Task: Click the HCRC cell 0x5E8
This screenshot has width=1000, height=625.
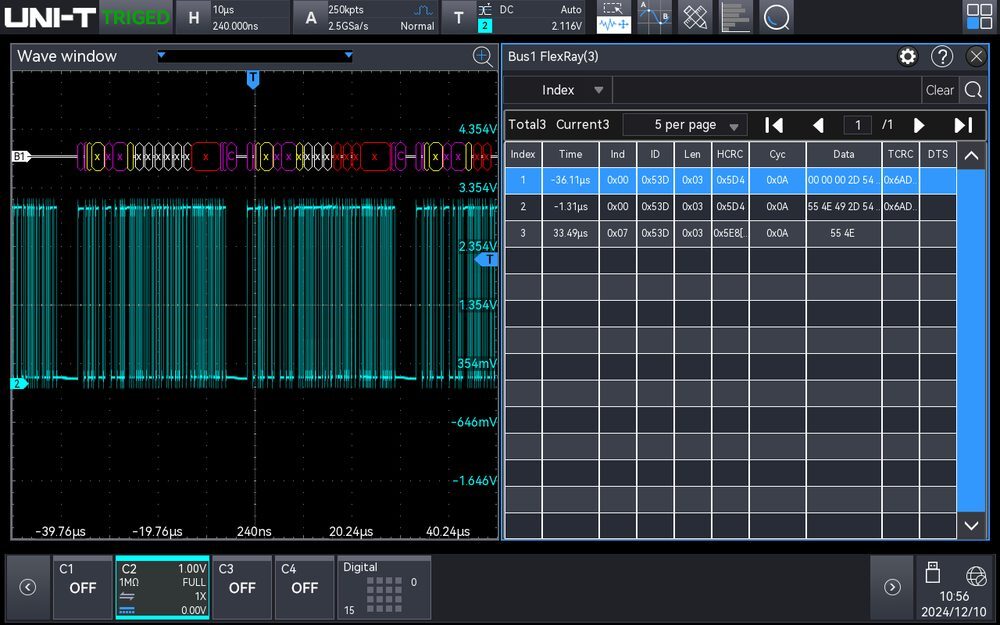Action: (x=730, y=233)
